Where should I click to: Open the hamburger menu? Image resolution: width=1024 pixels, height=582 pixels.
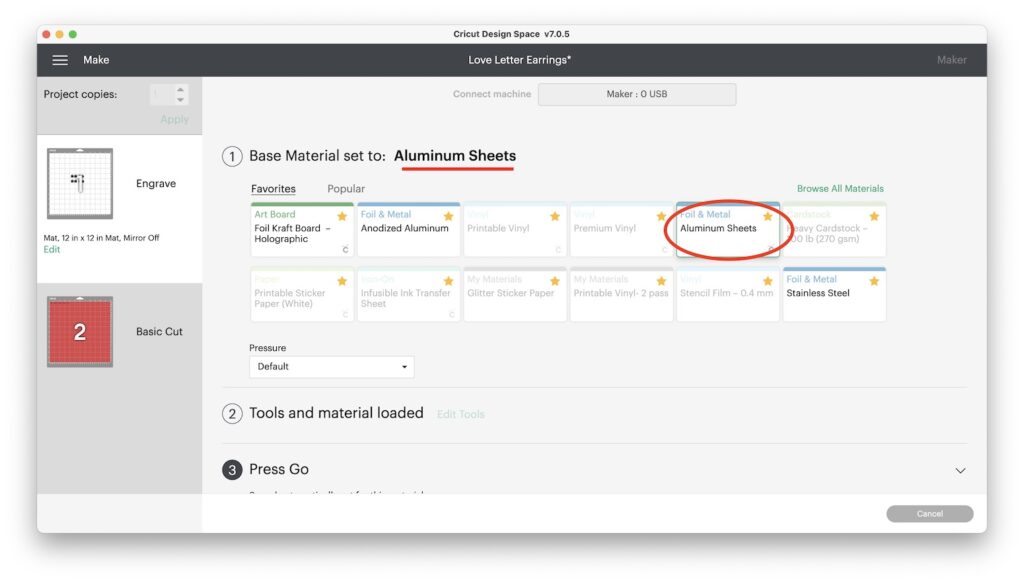60,60
